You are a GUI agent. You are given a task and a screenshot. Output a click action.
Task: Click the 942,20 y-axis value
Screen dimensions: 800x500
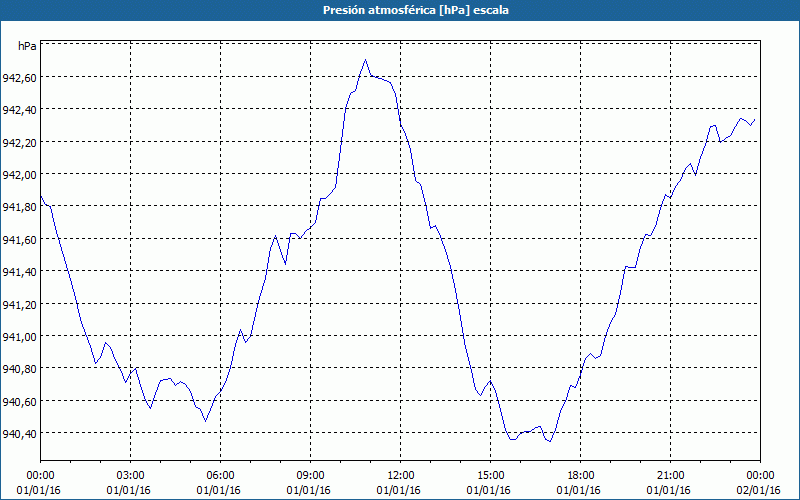coord(19,142)
